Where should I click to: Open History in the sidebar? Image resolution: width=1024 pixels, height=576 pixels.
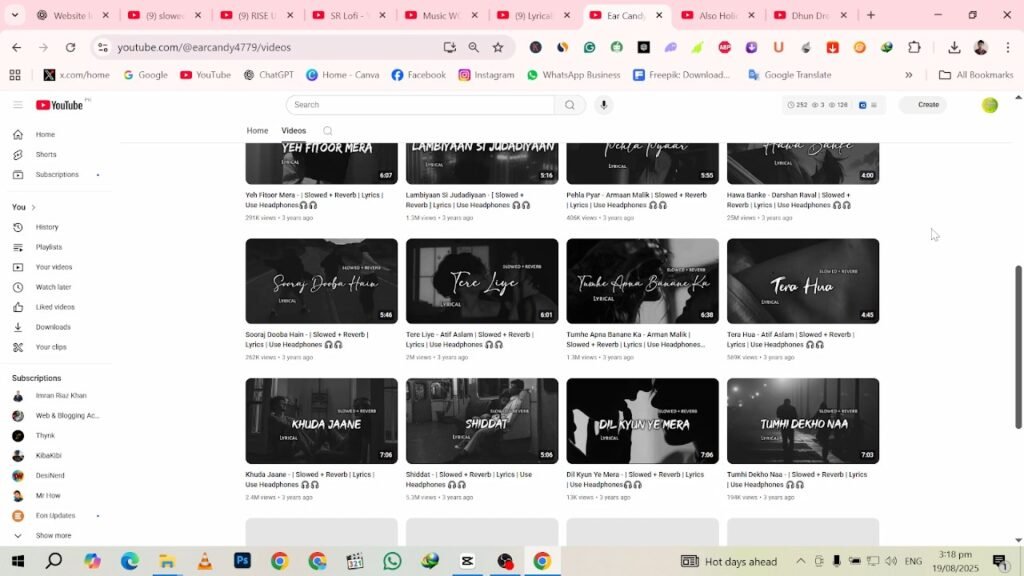tap(47, 227)
